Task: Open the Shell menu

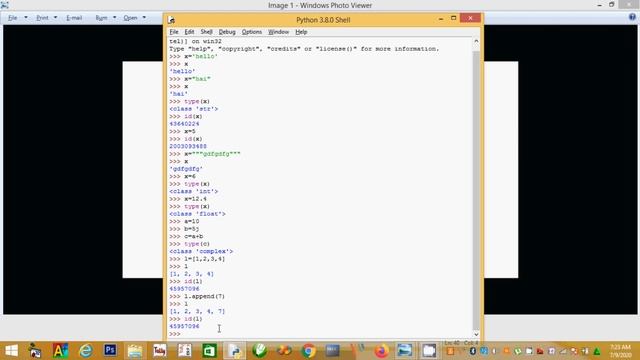Action: pyautogui.click(x=207, y=32)
